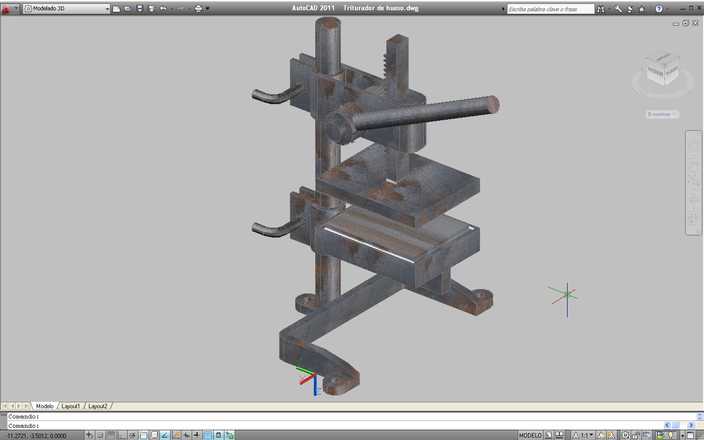Click the last-tab scroll arrow
The width and height of the screenshot is (704, 440).
(26, 406)
